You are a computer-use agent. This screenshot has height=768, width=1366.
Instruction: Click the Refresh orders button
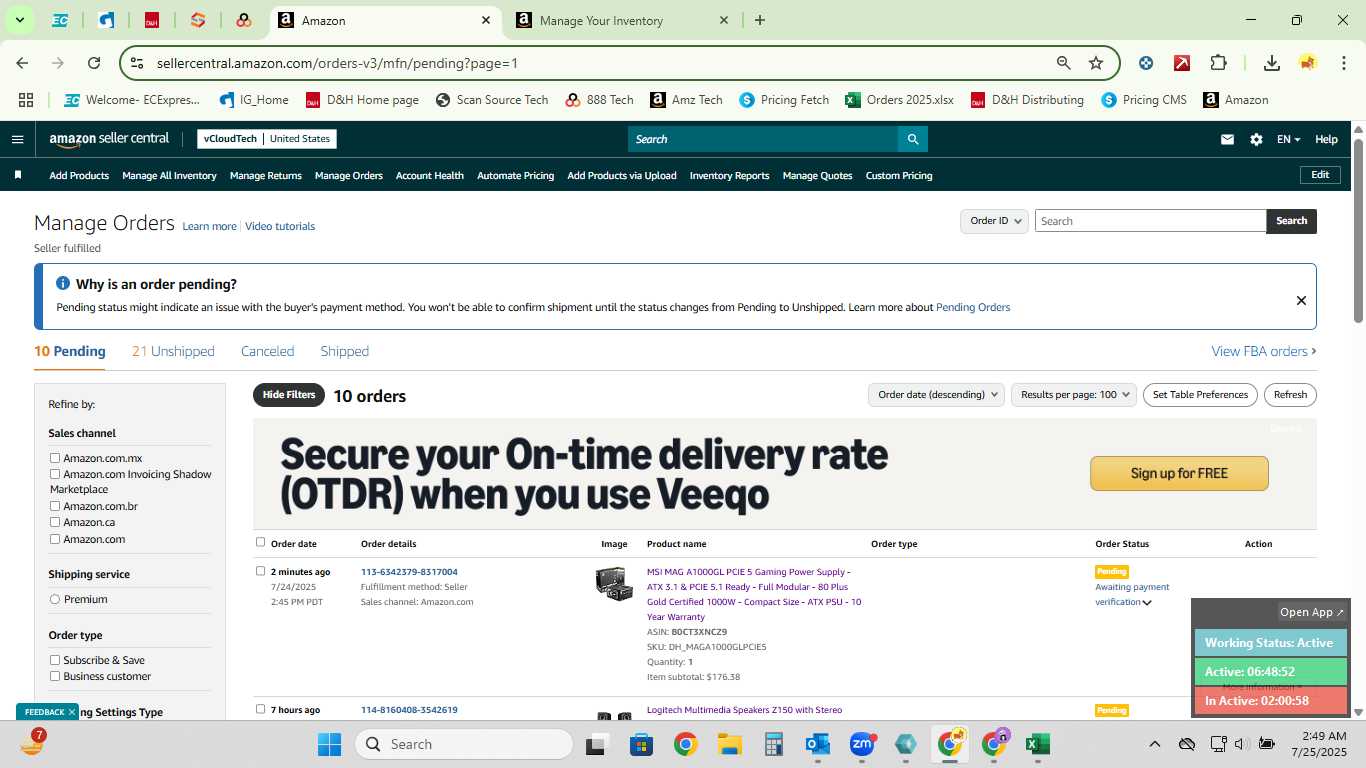1290,395
